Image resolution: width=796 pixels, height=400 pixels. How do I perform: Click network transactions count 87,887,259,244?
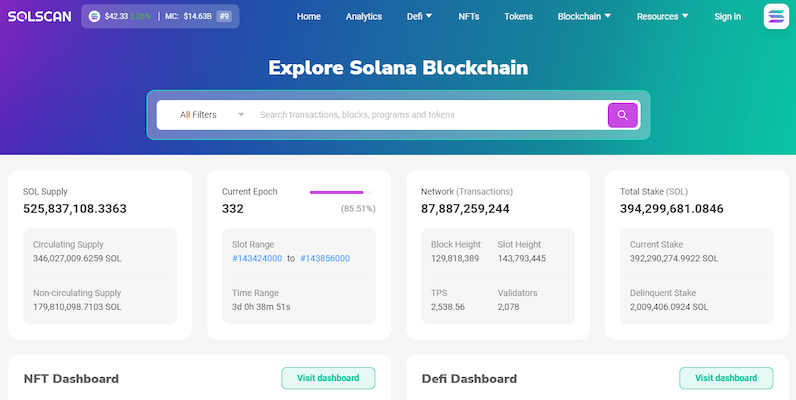coord(465,209)
